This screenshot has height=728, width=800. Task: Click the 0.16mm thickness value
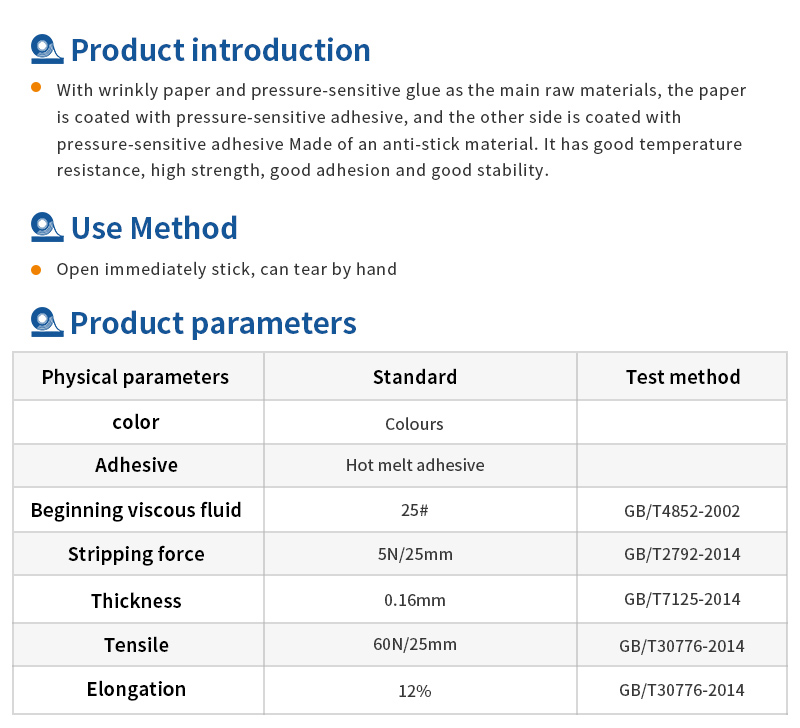click(x=415, y=600)
